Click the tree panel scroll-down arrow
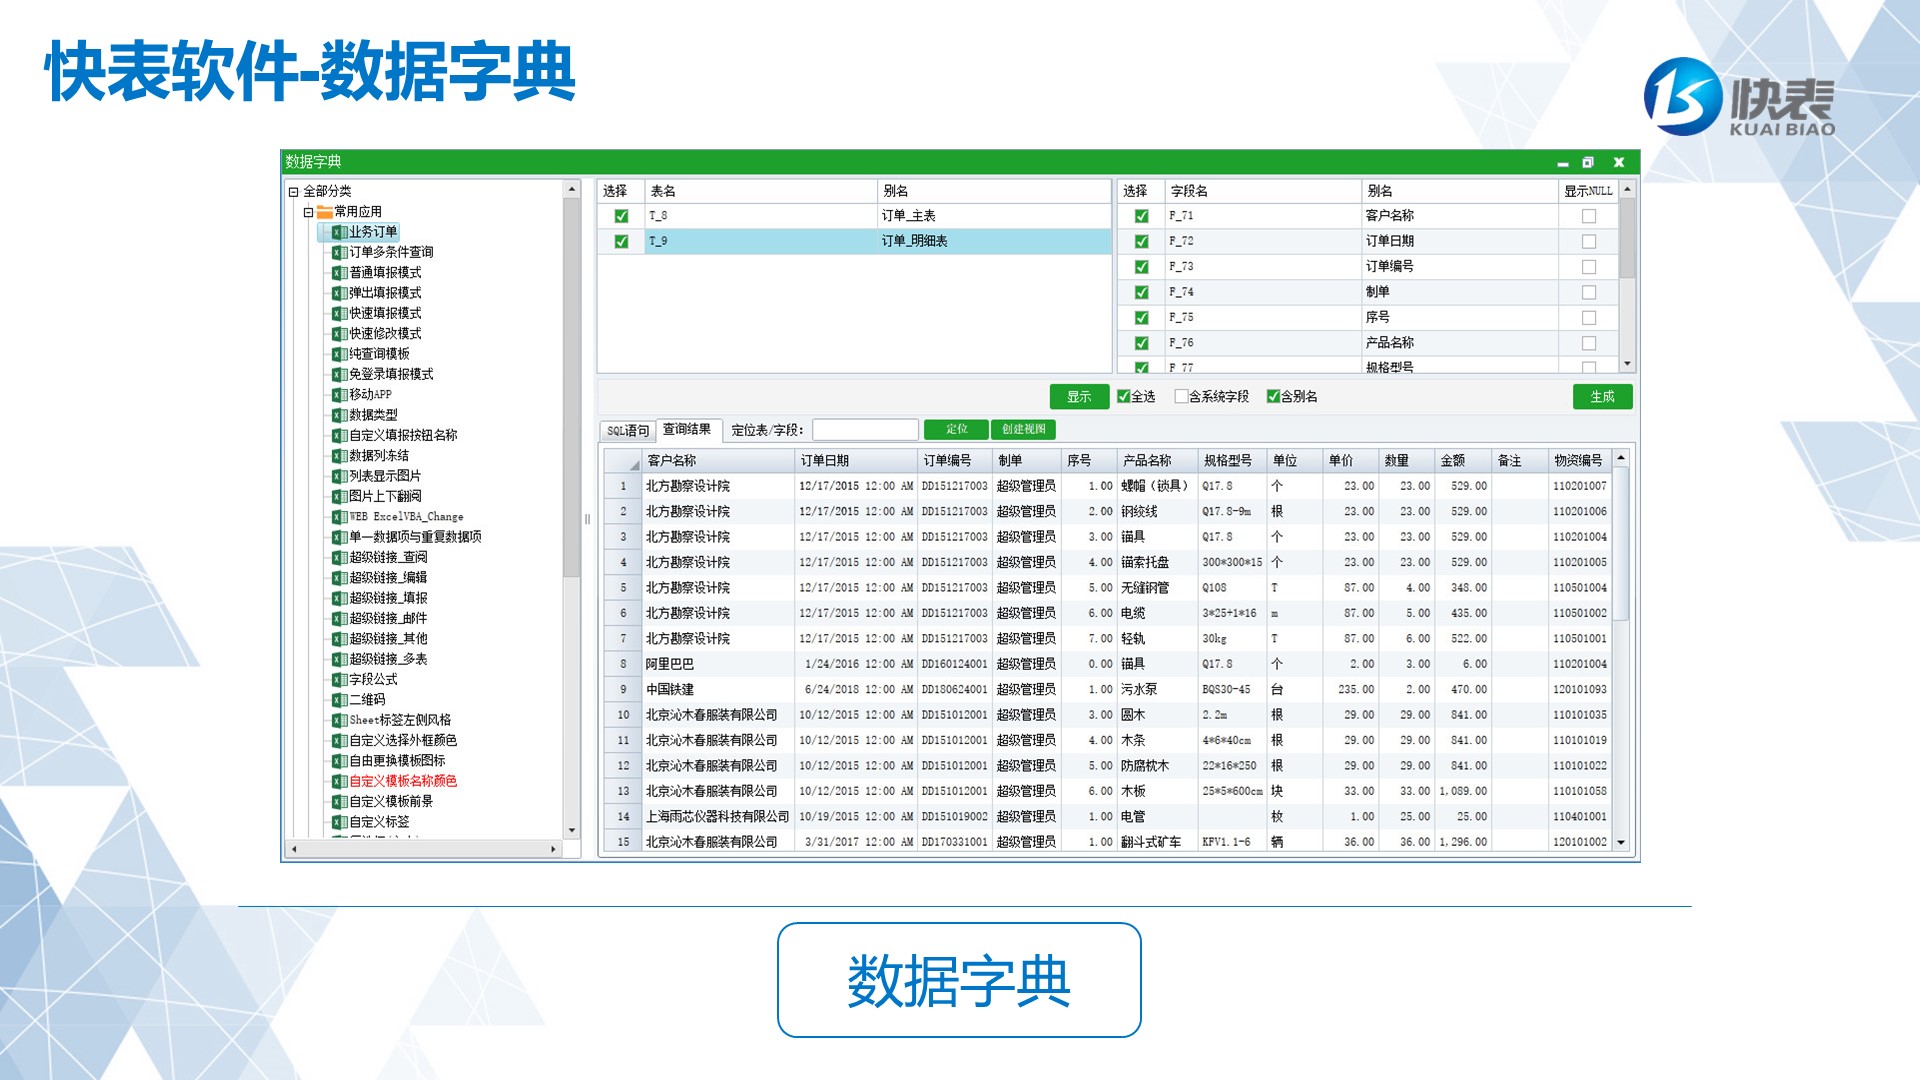1920x1080 pixels. (x=572, y=830)
